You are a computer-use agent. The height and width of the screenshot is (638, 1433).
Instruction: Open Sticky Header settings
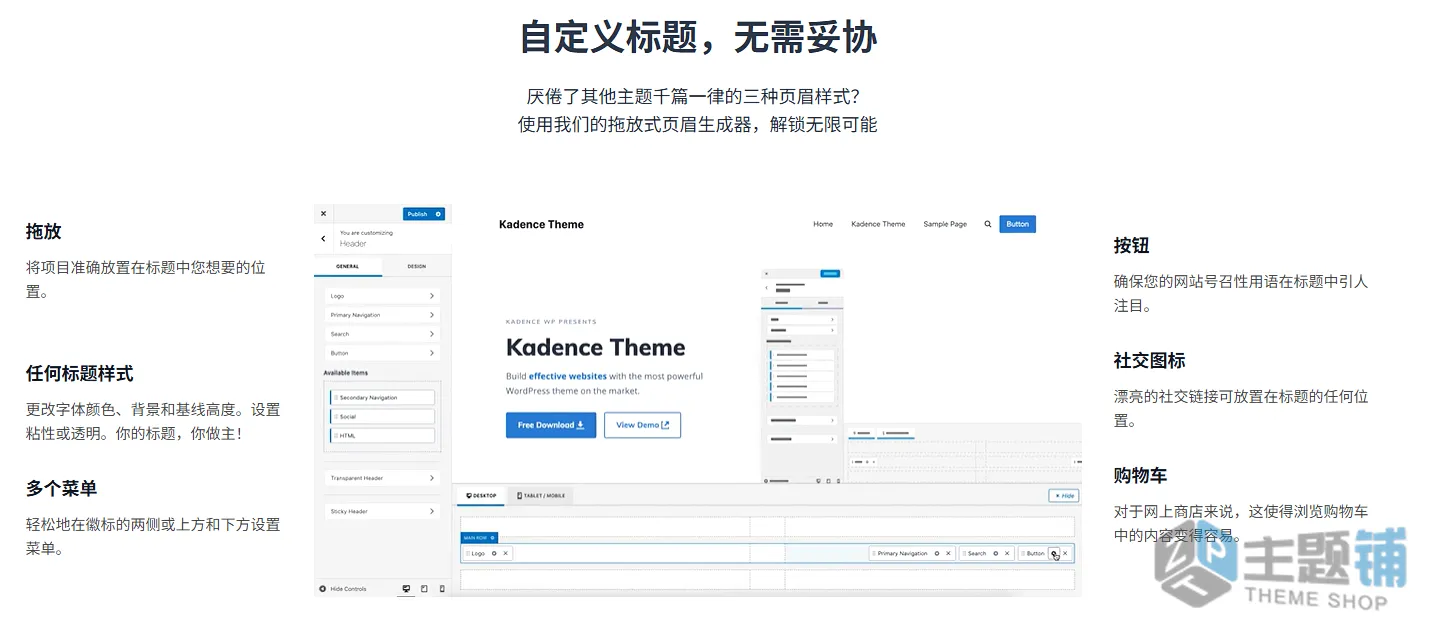point(383,511)
